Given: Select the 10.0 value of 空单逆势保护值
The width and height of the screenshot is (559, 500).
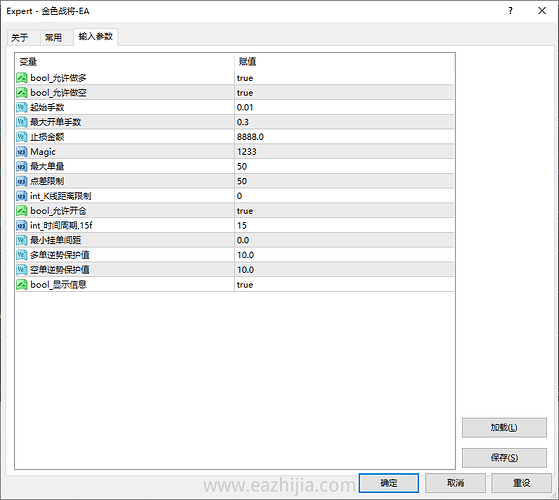Looking at the screenshot, I should click(x=245, y=270).
